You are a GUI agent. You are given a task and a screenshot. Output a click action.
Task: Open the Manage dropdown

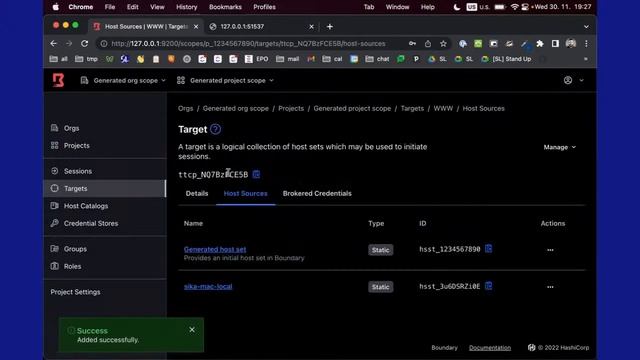[560, 147]
